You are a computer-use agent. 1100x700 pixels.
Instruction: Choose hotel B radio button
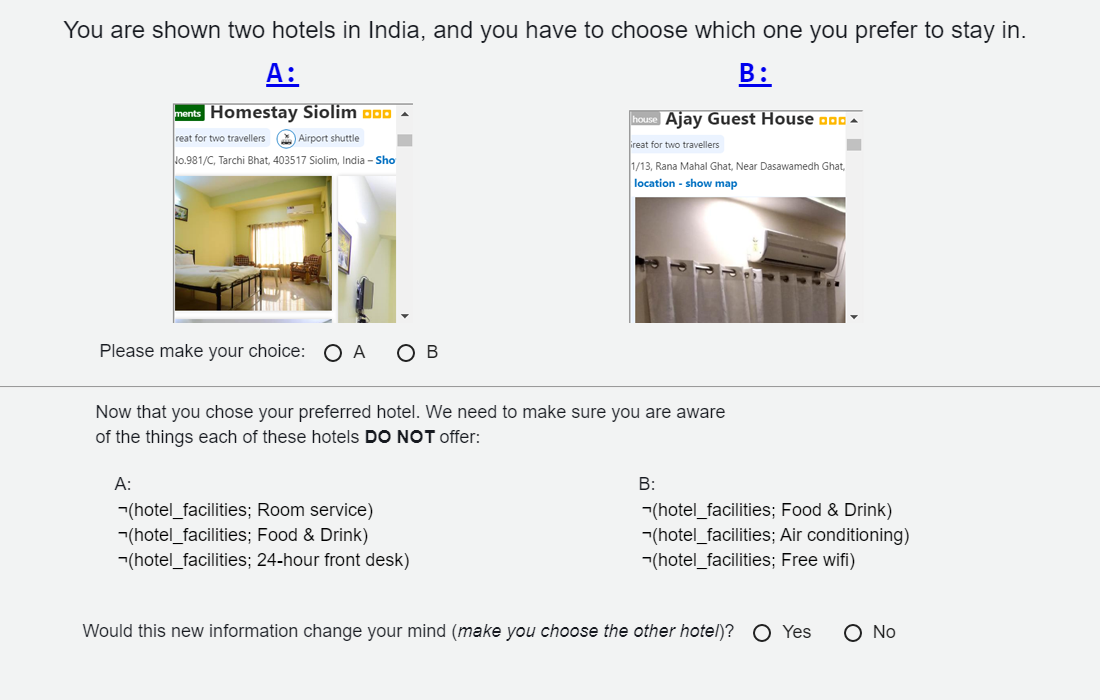(406, 352)
